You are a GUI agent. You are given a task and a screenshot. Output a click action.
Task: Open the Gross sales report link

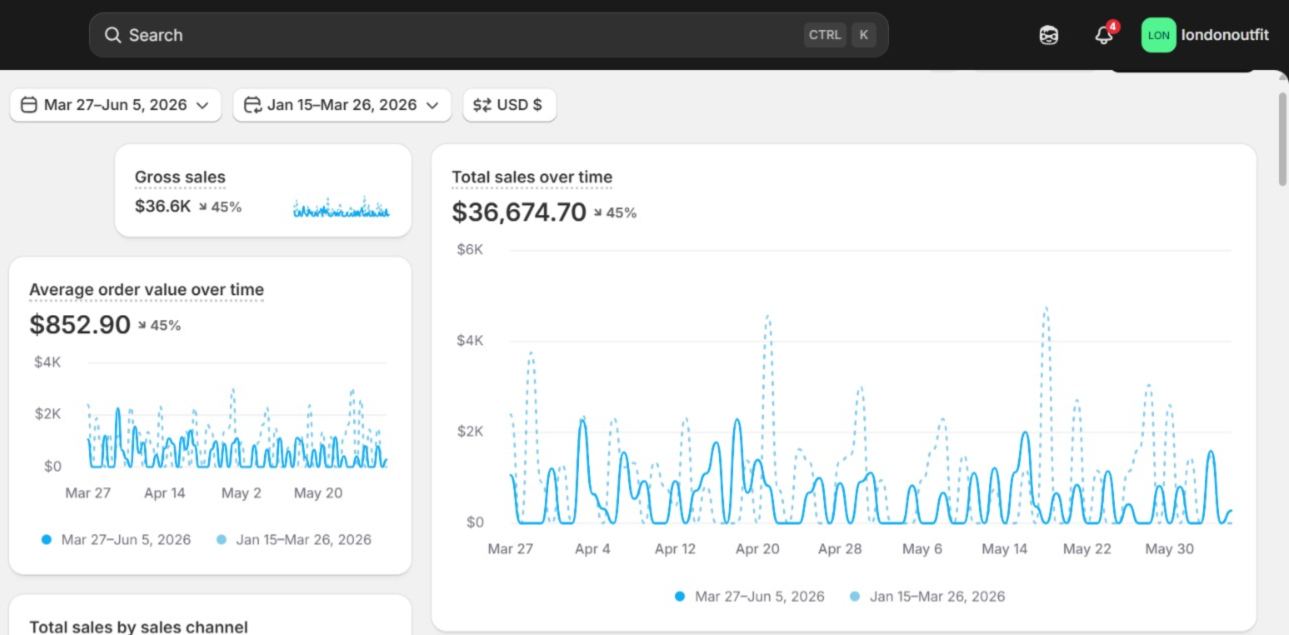click(180, 177)
